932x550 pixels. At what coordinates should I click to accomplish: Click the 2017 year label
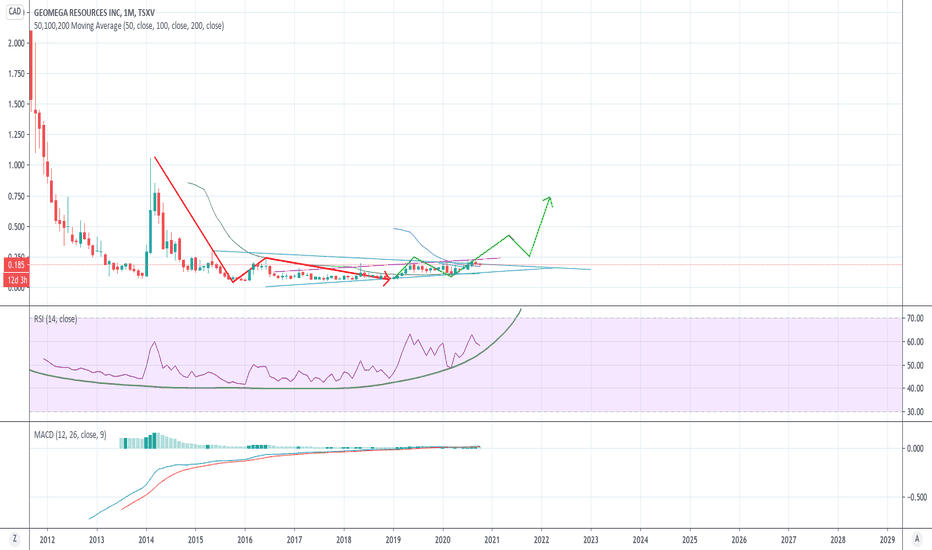[x=294, y=540]
